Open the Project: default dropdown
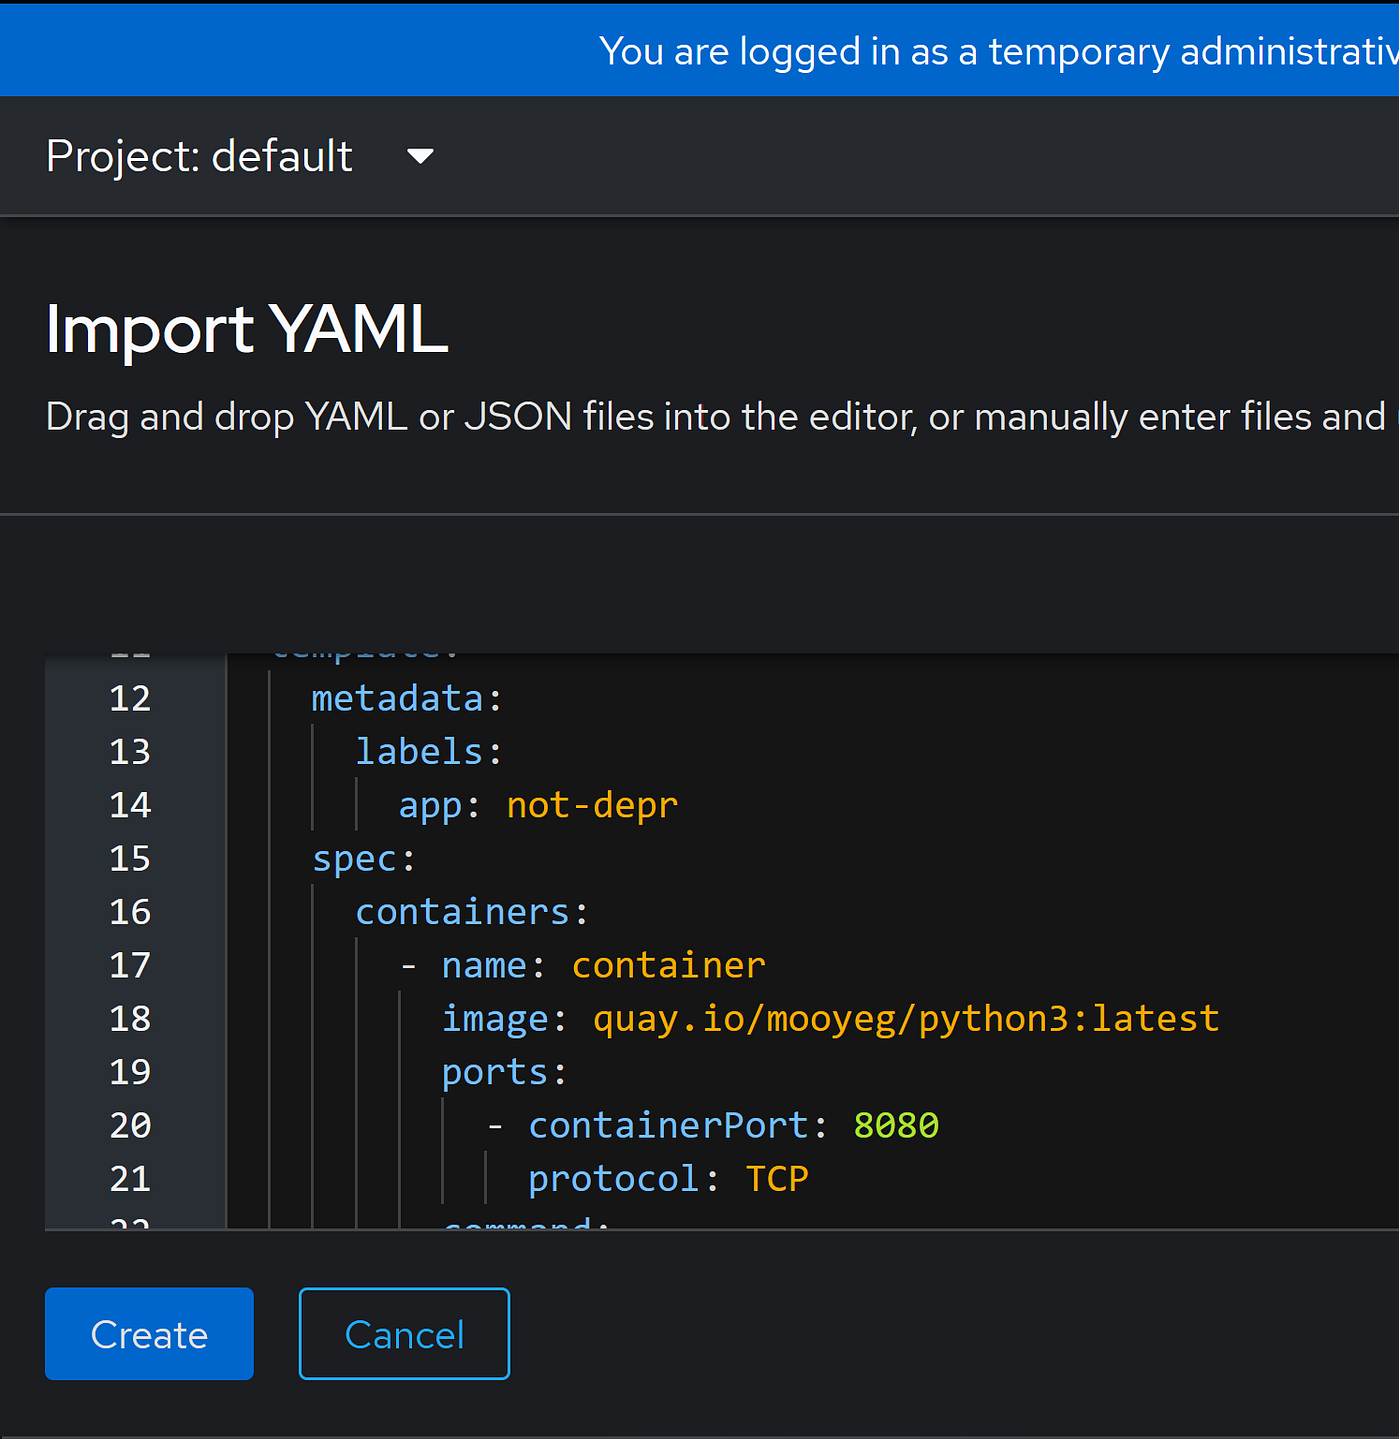Screen dimensions: 1400x1439 tap(240, 157)
